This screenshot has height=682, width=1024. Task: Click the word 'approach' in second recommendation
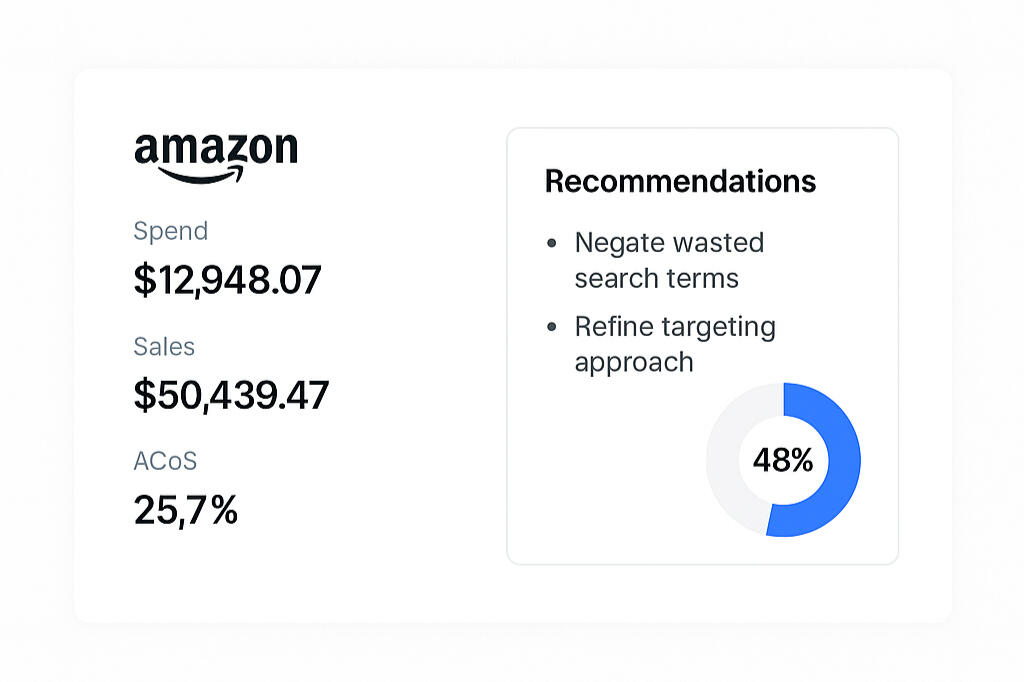click(633, 363)
